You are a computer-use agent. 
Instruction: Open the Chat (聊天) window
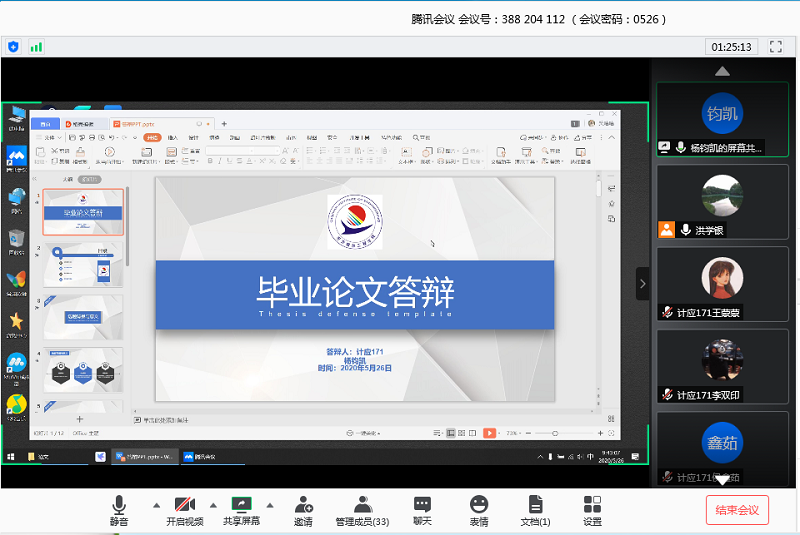[422, 510]
